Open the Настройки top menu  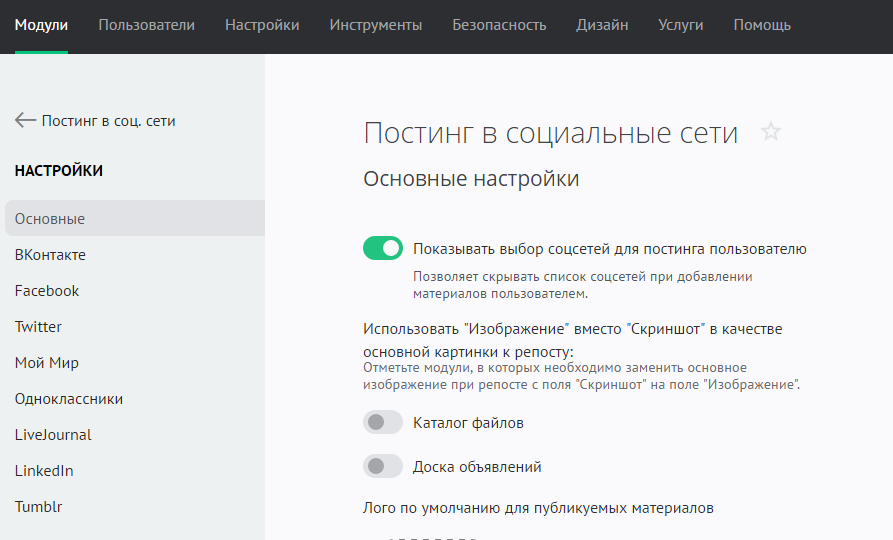point(262,25)
